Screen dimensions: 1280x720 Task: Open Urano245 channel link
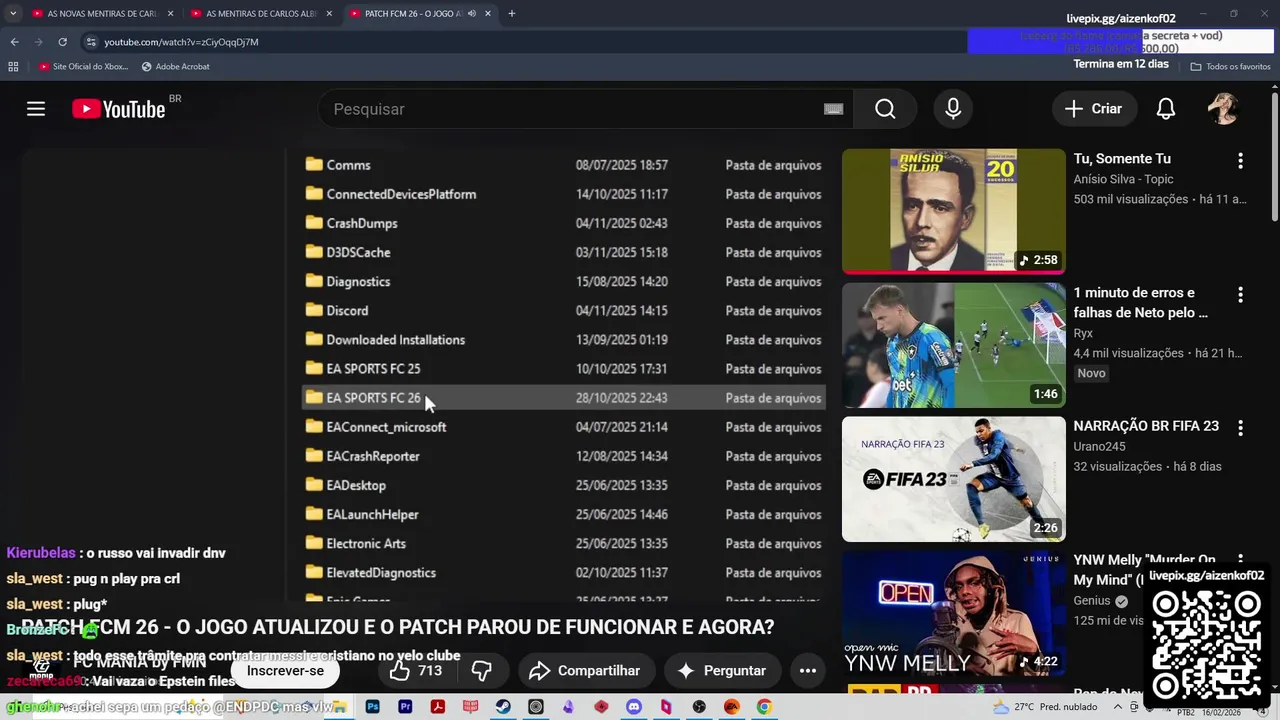[1098, 446]
